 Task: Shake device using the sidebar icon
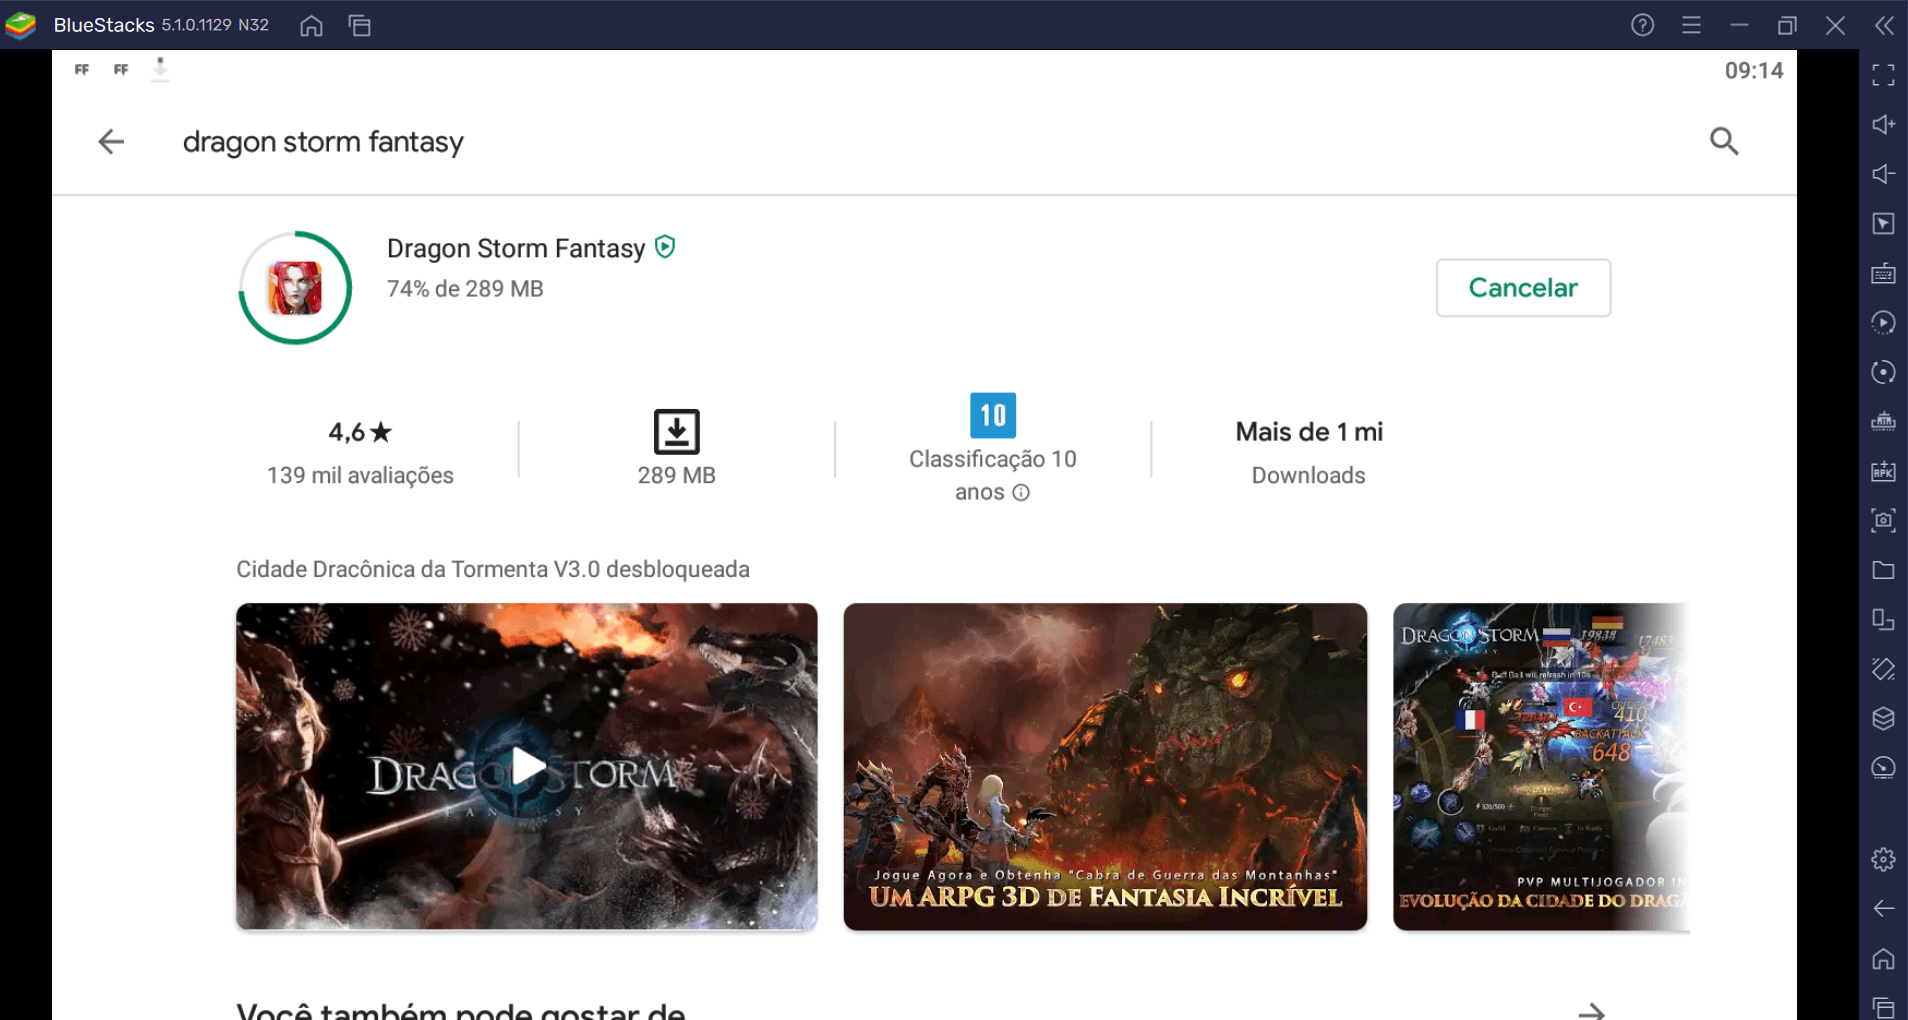1883,669
